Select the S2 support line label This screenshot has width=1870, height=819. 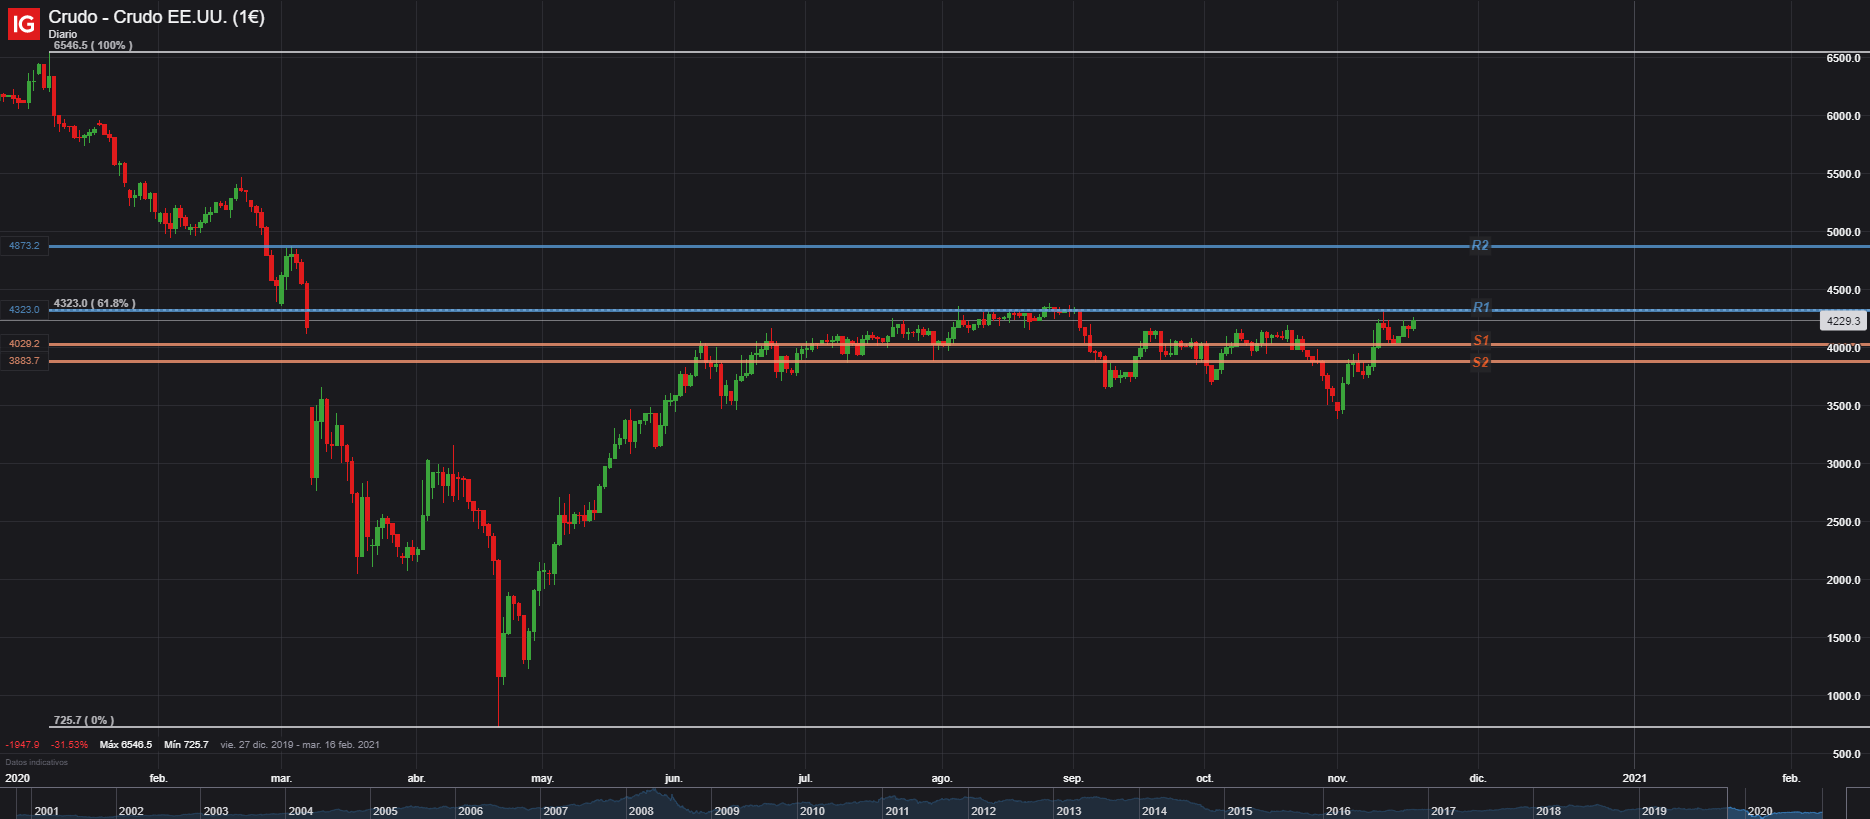coord(1481,362)
